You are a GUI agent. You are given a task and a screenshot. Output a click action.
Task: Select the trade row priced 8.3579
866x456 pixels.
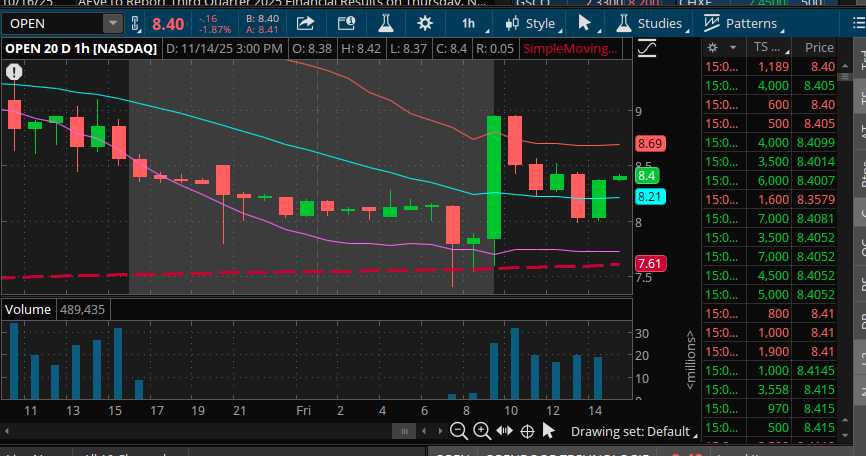[770, 200]
